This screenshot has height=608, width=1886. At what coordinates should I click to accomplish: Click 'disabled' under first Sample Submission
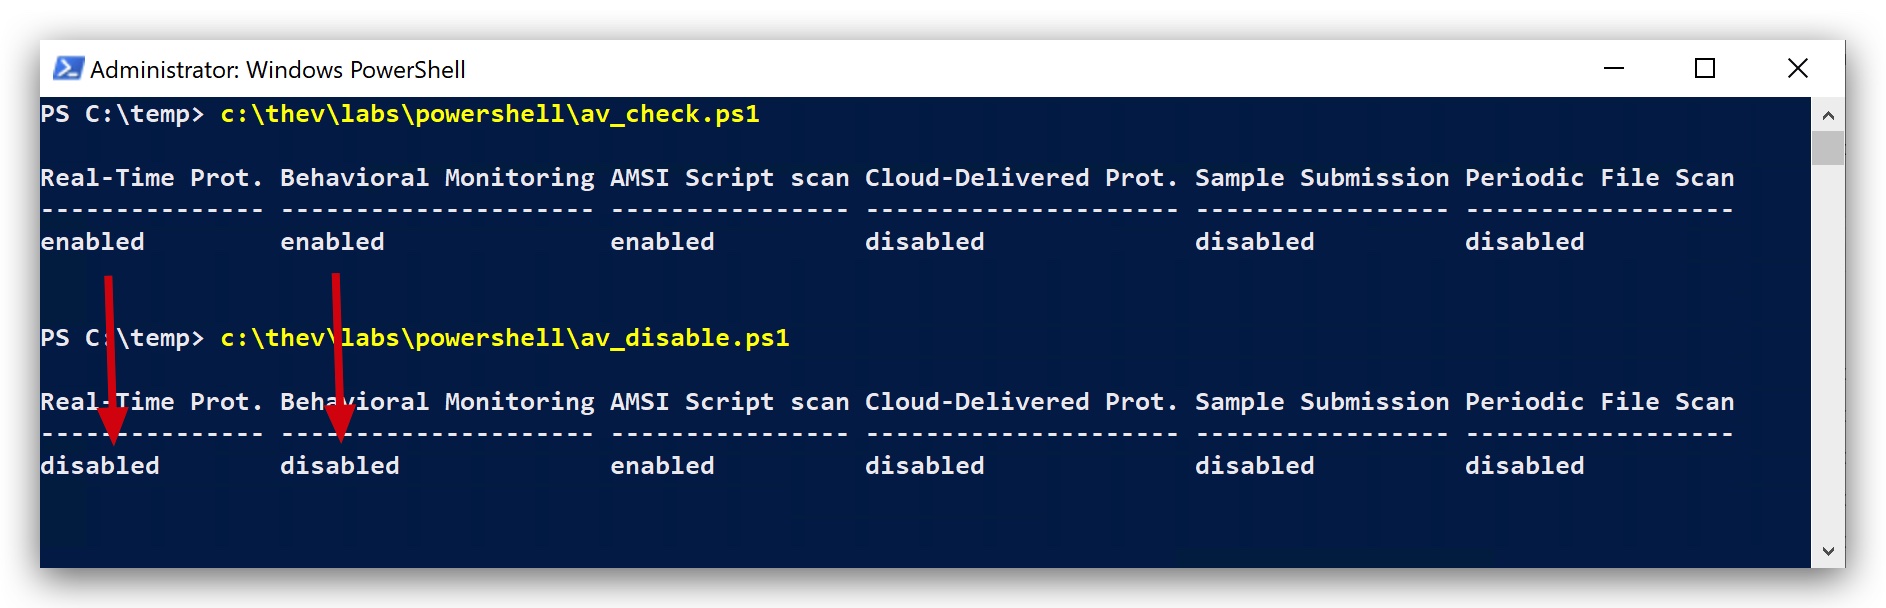[1255, 242]
